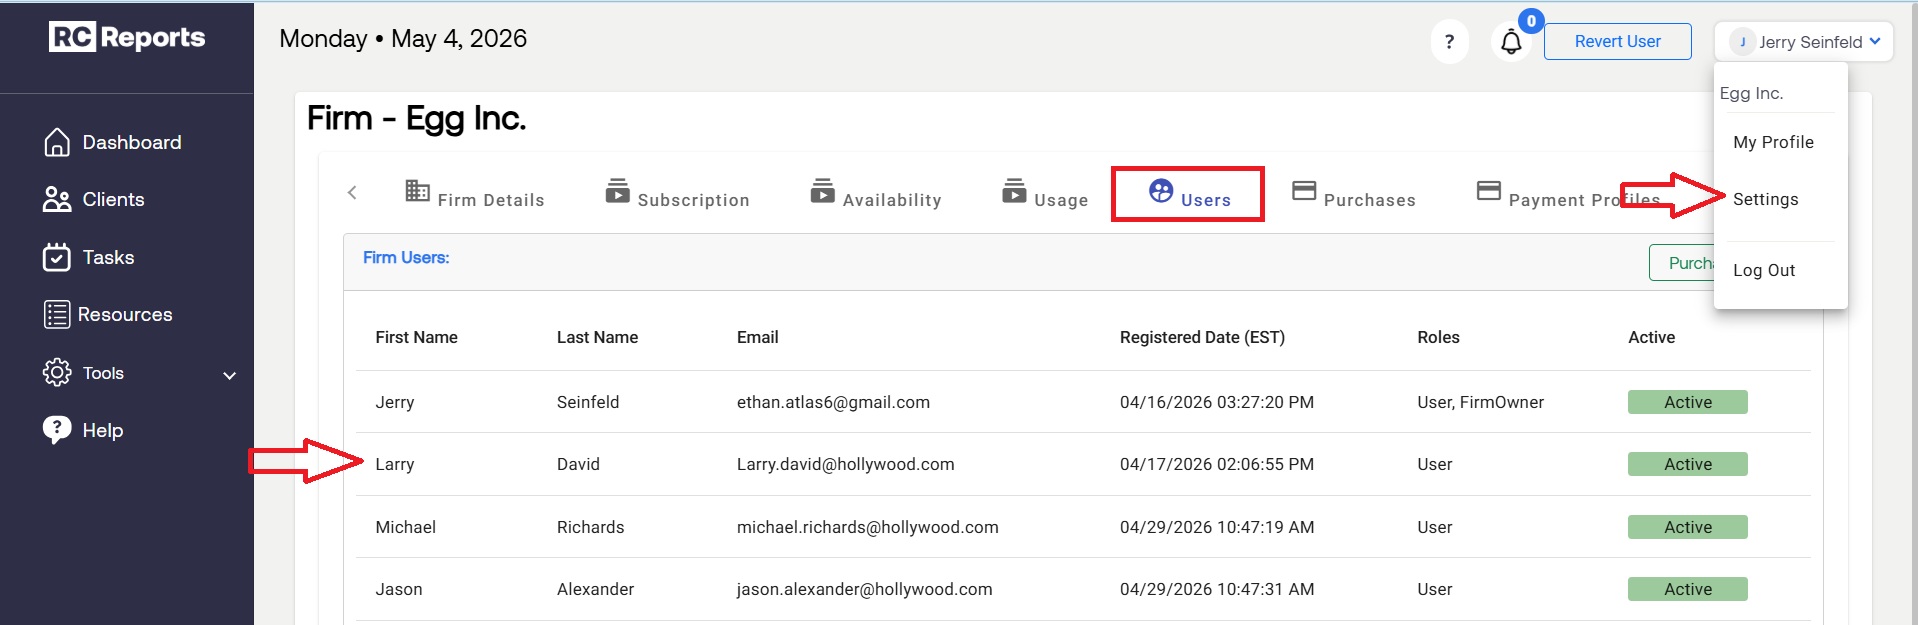Click date 04/17/2026 02:06:55 PM

click(1216, 464)
